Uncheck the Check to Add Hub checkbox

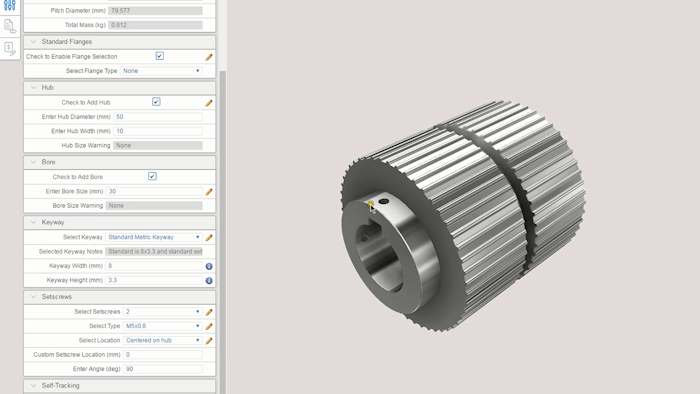point(156,102)
